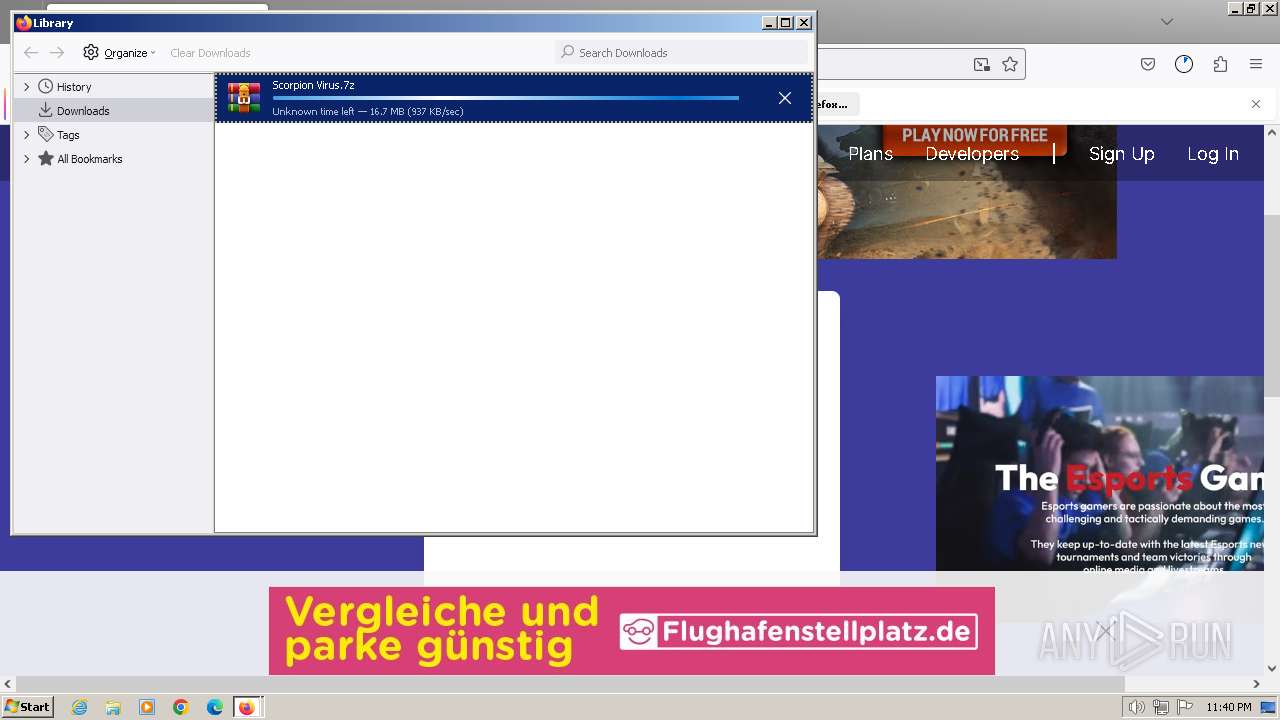1280x720 pixels.
Task: Click the Log In link
Action: tap(1213, 154)
